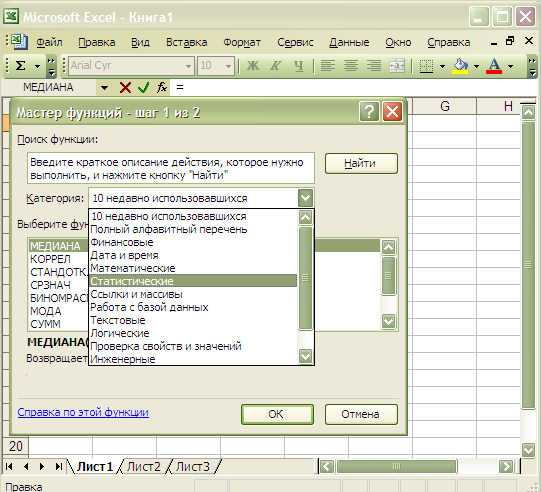Open the МЕДИАНА name box dropdown

[104, 88]
